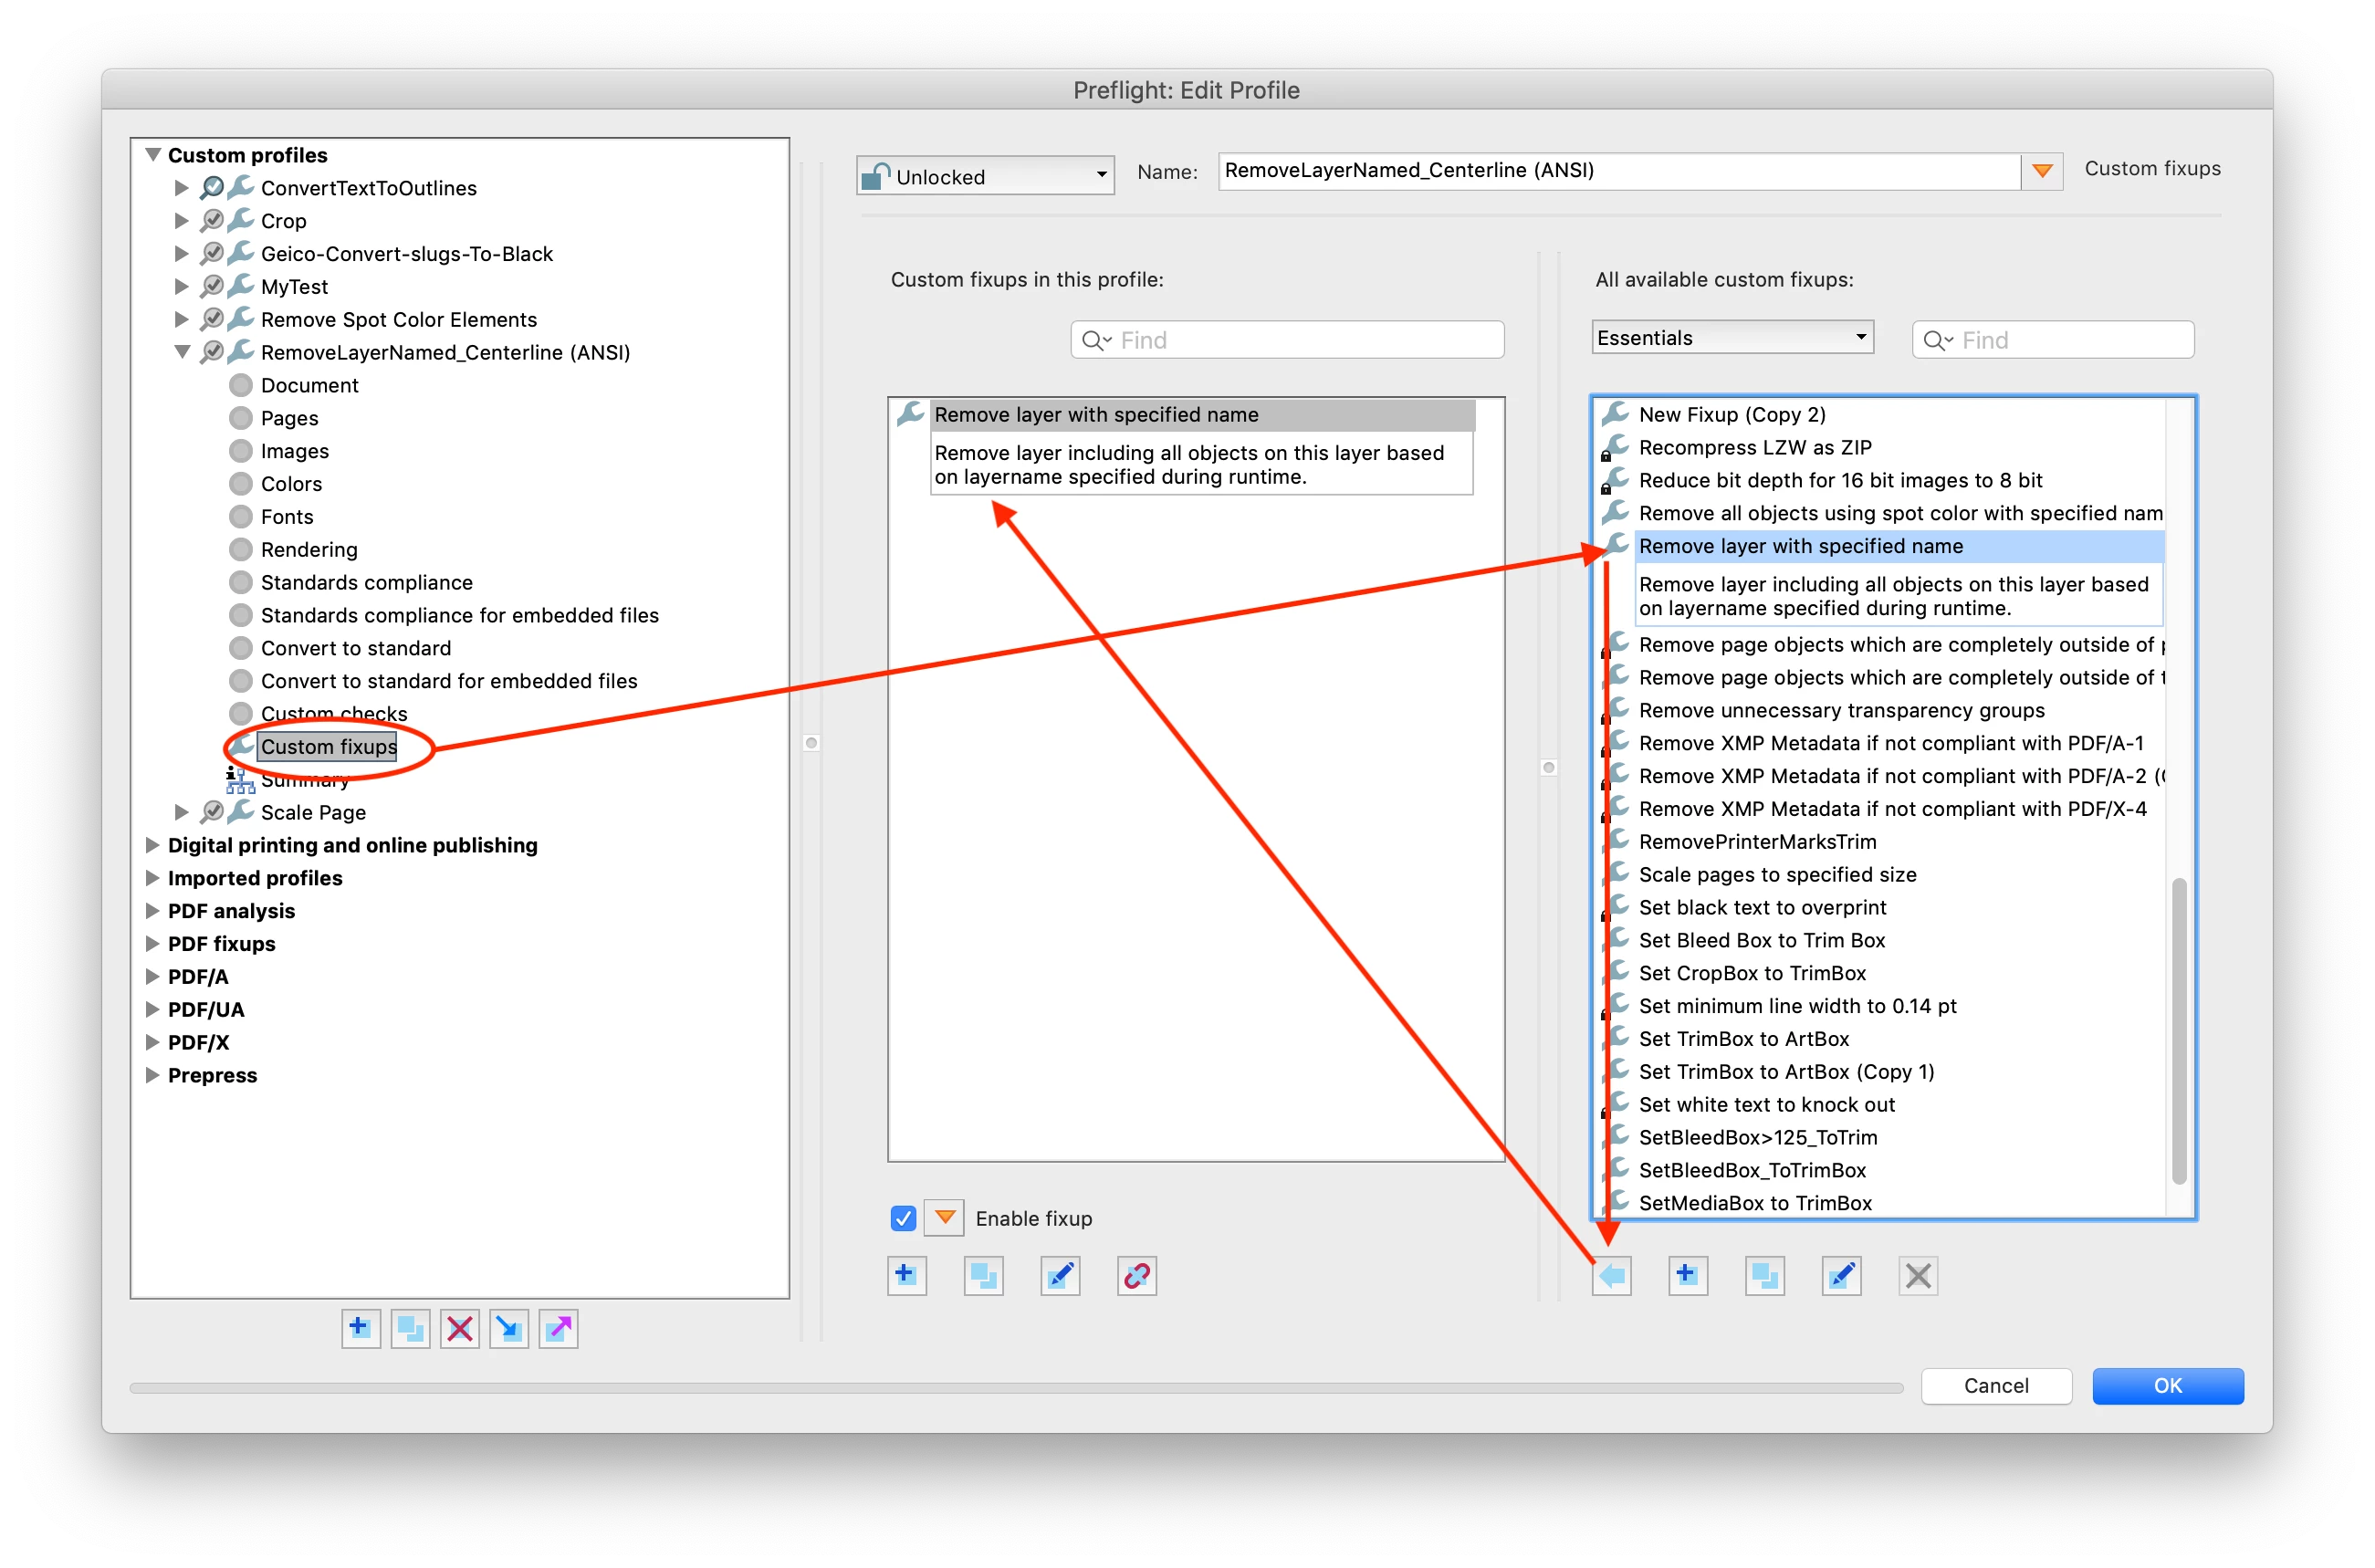
Task: Click the delete fixup X icon
Action: pyautogui.click(x=1917, y=1275)
